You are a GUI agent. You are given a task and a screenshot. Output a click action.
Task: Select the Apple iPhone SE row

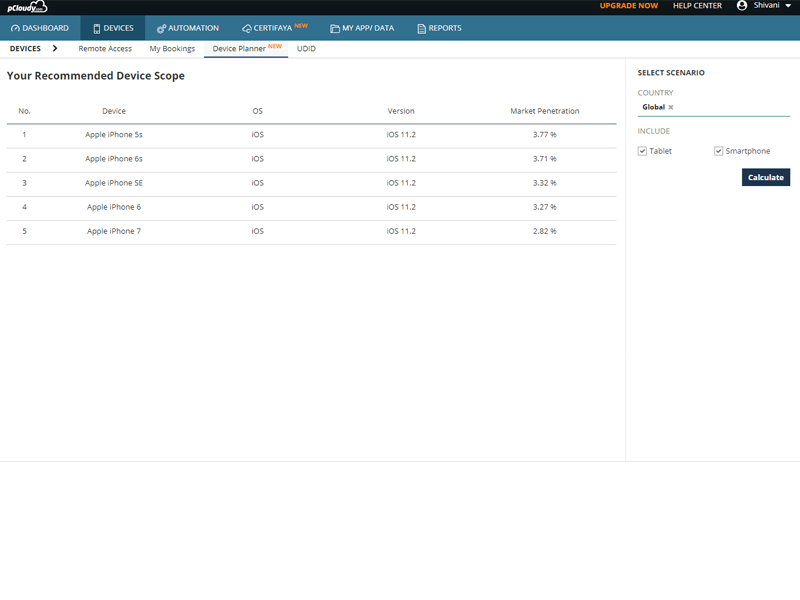point(311,183)
